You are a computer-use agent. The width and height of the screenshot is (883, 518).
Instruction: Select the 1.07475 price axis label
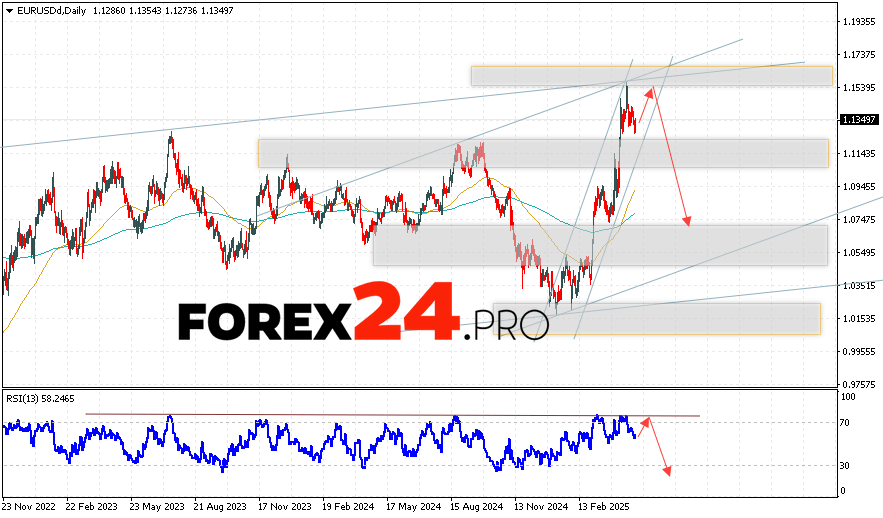[859, 220]
